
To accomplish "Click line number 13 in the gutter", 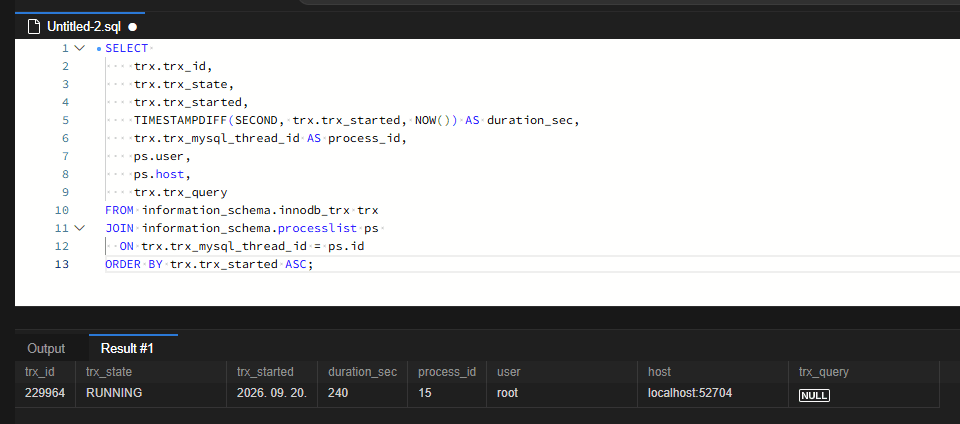I will coord(62,264).
